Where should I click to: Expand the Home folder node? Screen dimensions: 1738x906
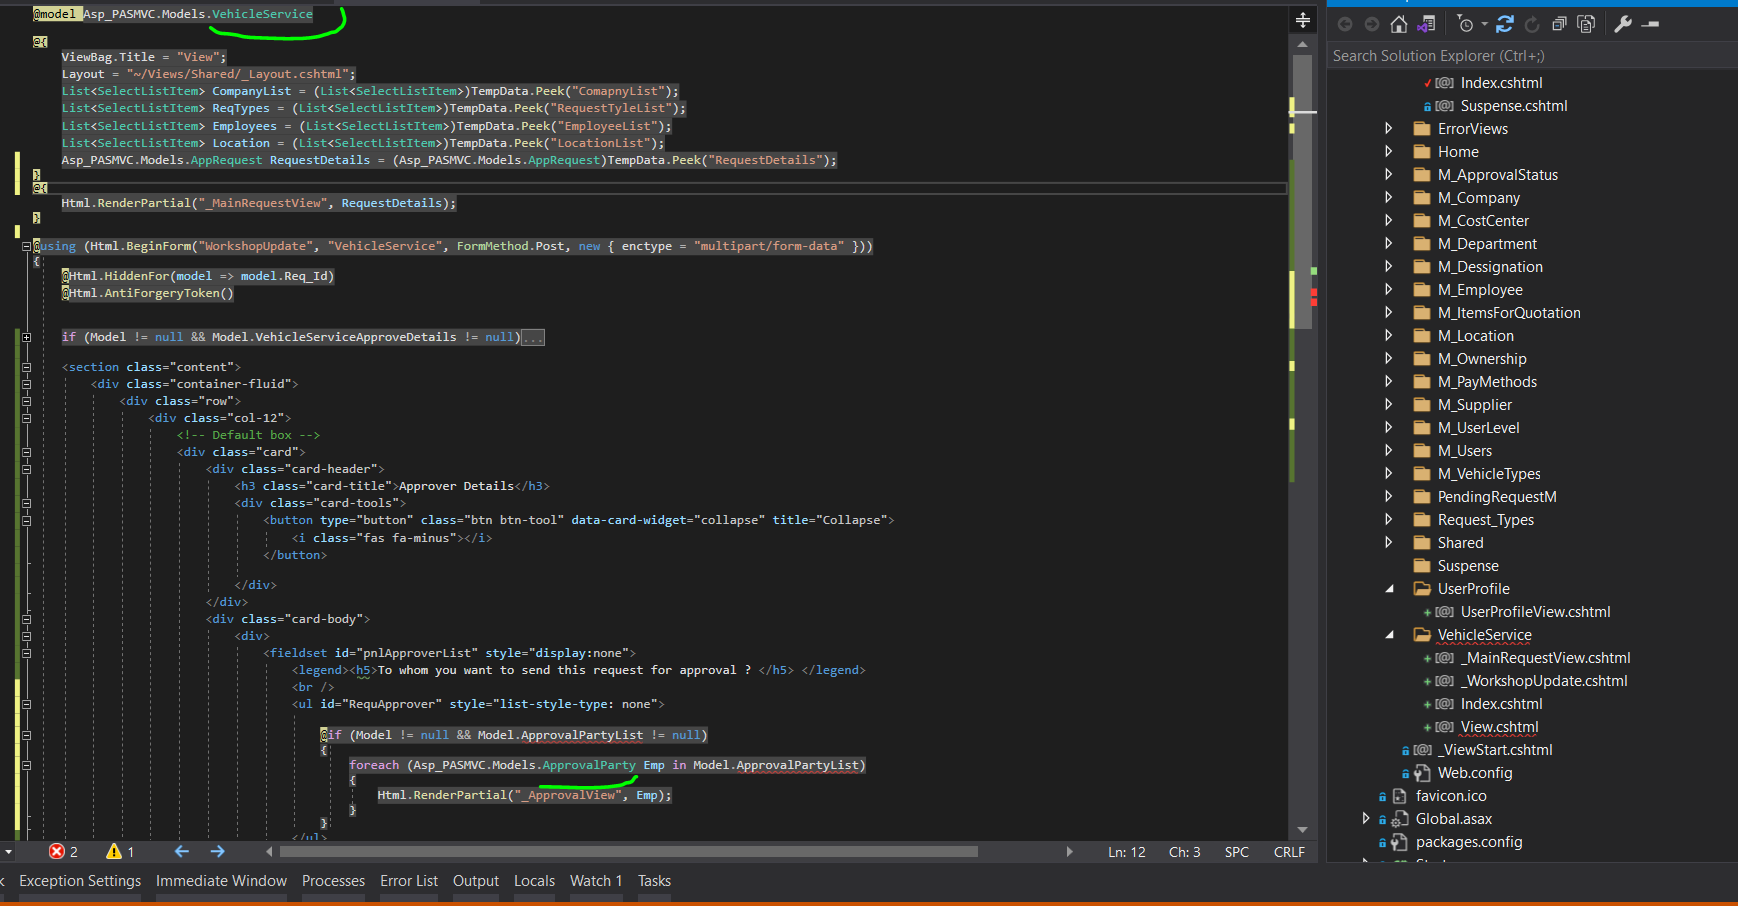coord(1388,152)
